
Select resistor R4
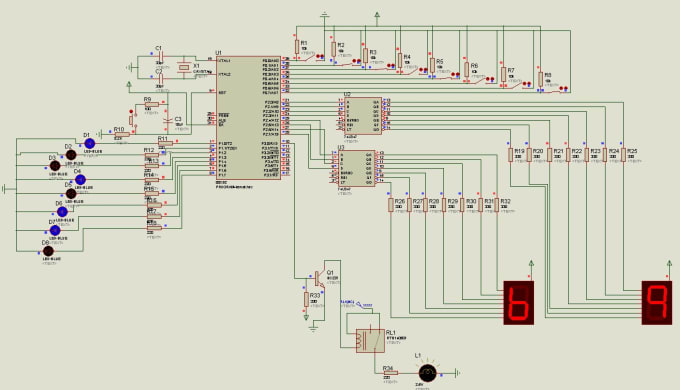coord(399,60)
